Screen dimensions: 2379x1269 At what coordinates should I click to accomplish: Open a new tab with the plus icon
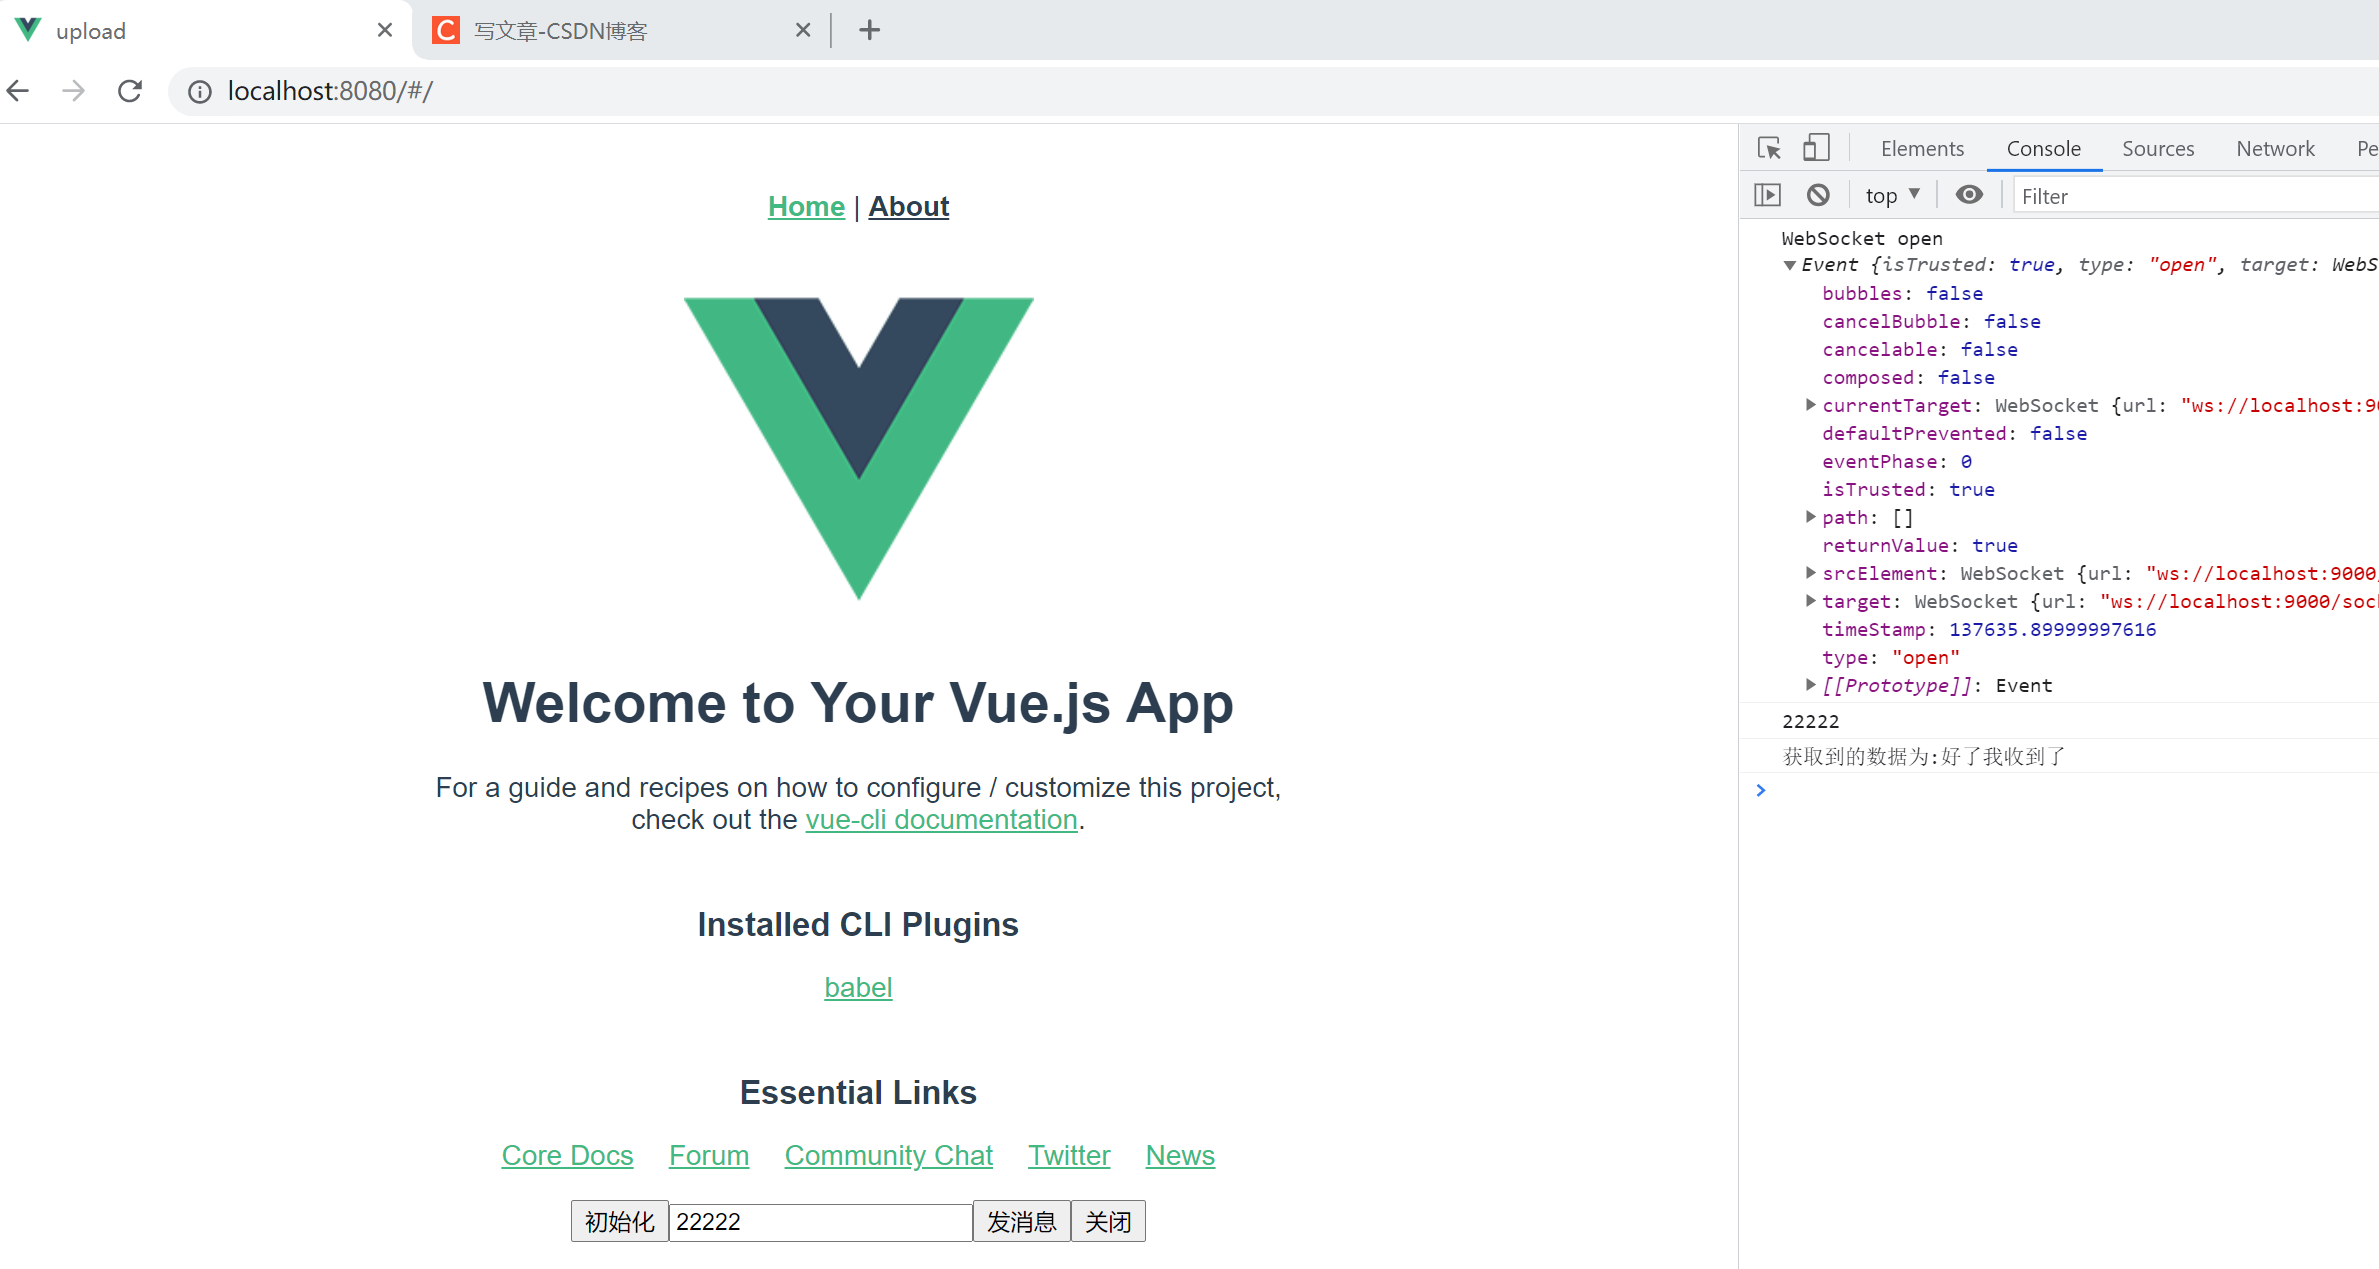click(x=869, y=30)
